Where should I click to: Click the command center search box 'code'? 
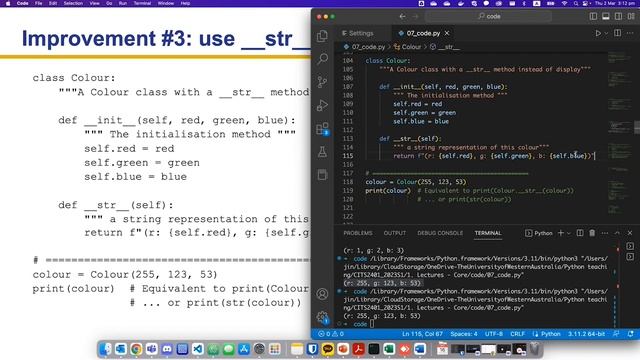click(489, 16)
